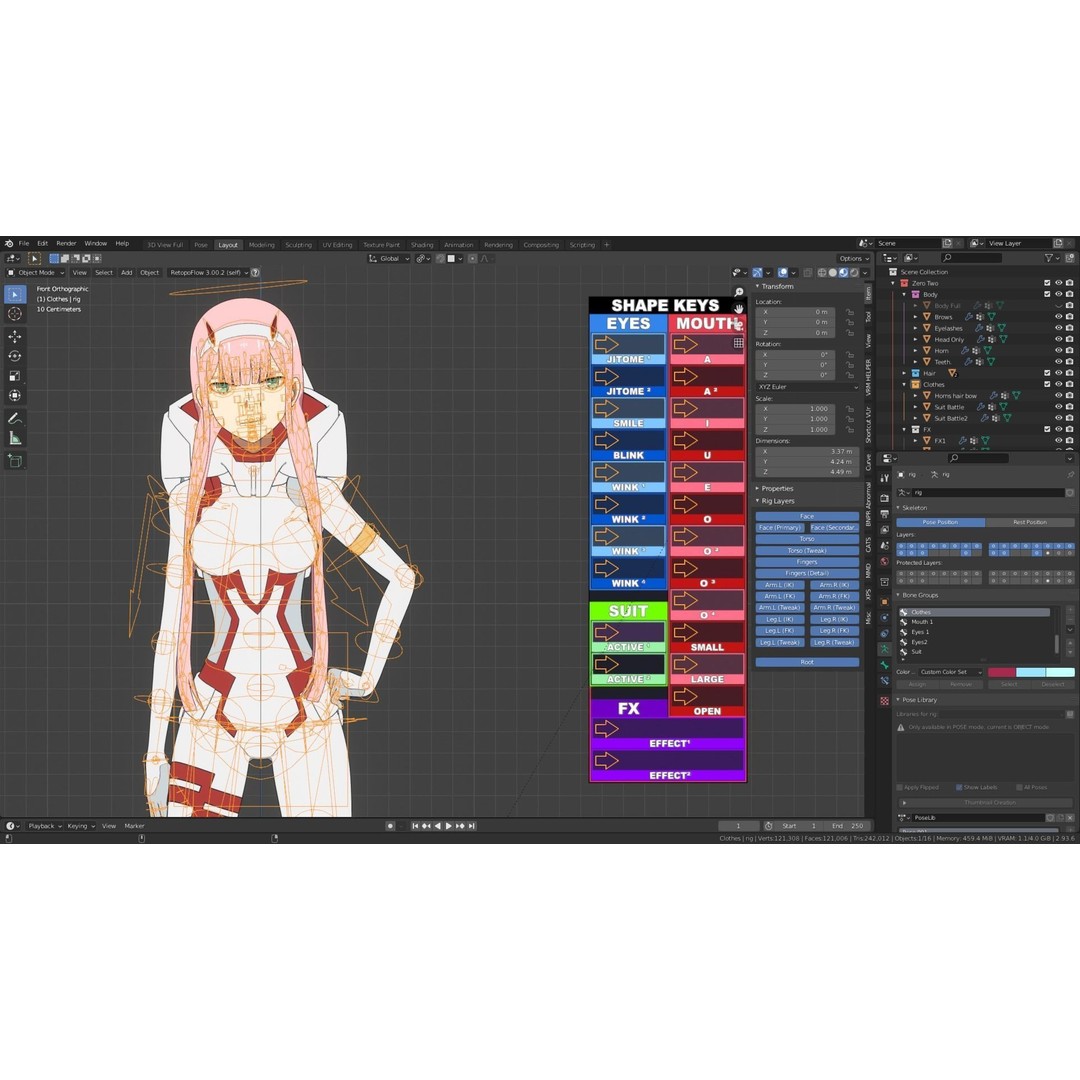Click the viewport zoom magnifier icon
The width and height of the screenshot is (1080, 1080).
click(x=738, y=293)
